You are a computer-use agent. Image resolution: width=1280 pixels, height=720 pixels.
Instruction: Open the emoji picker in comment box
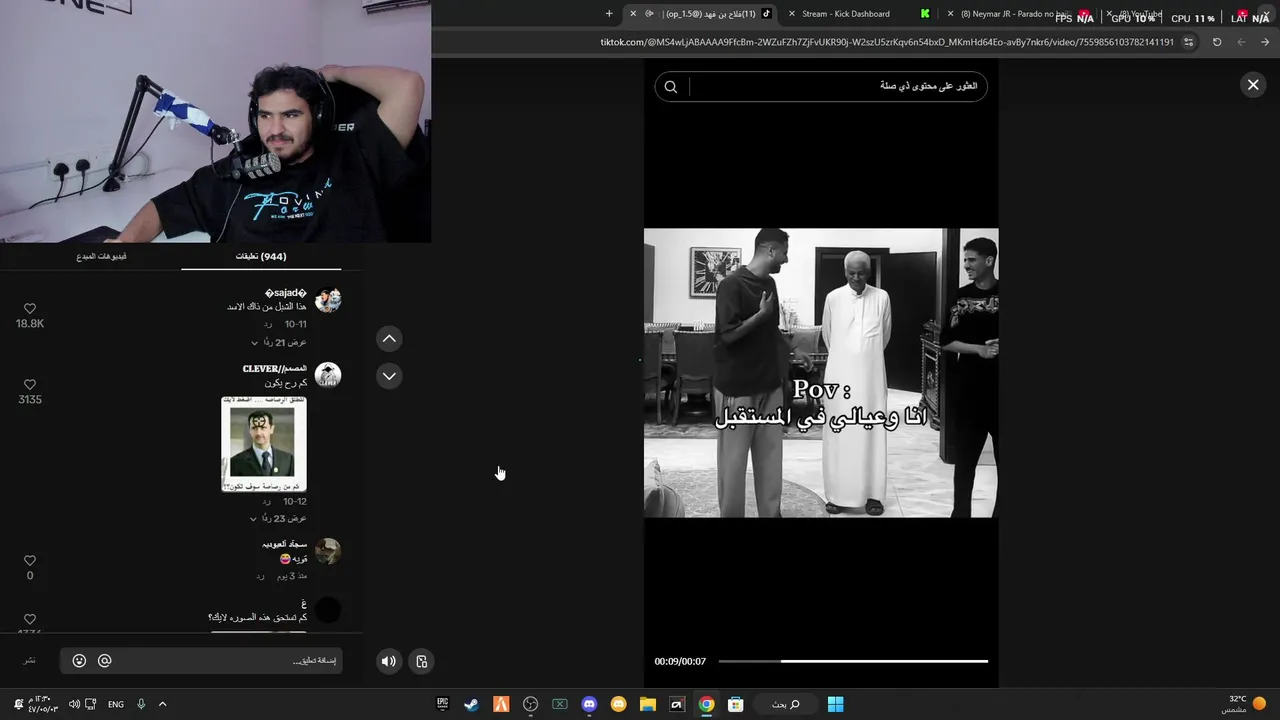[x=79, y=661]
